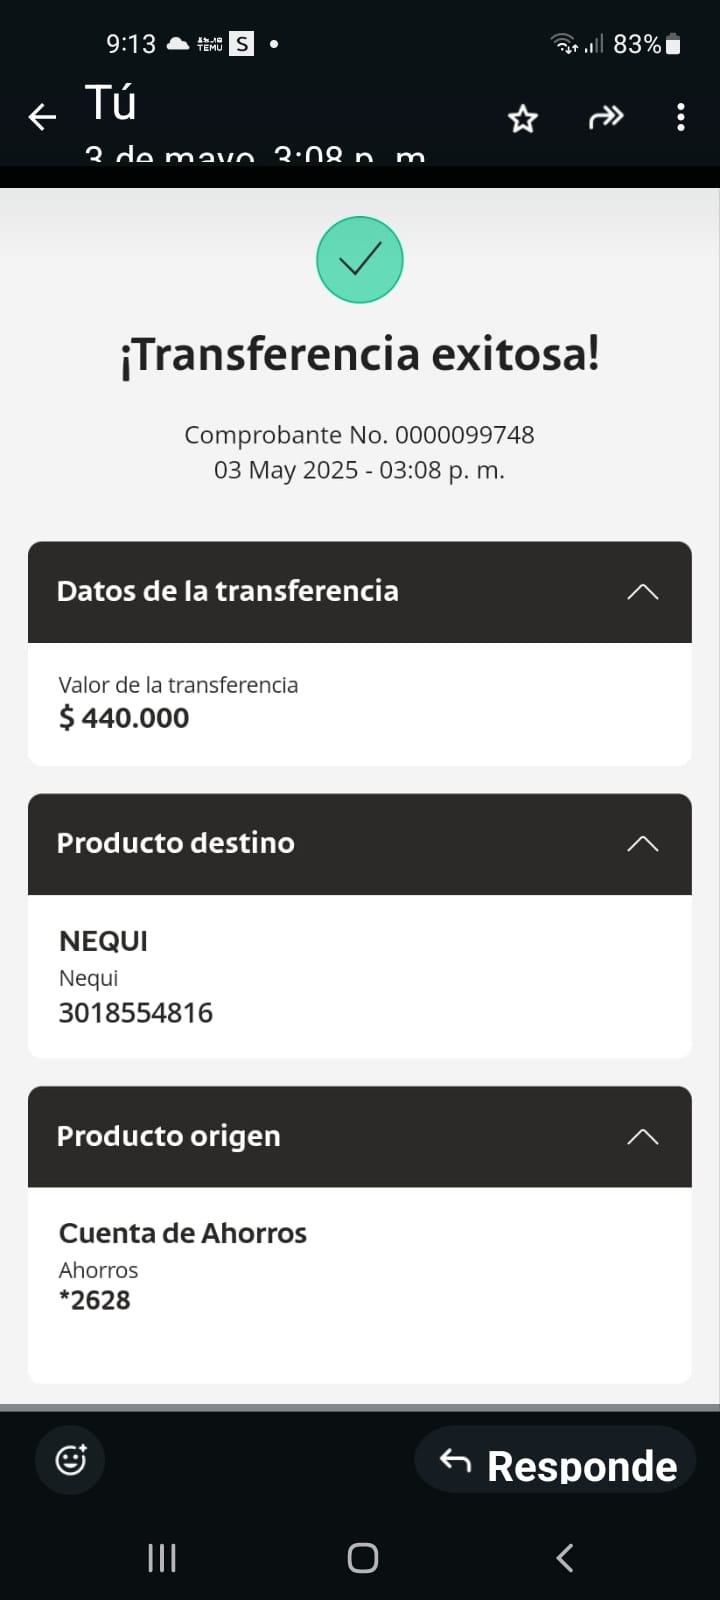This screenshot has height=1600, width=720.
Task: Collapse the Producto origen section
Action: (642, 1137)
